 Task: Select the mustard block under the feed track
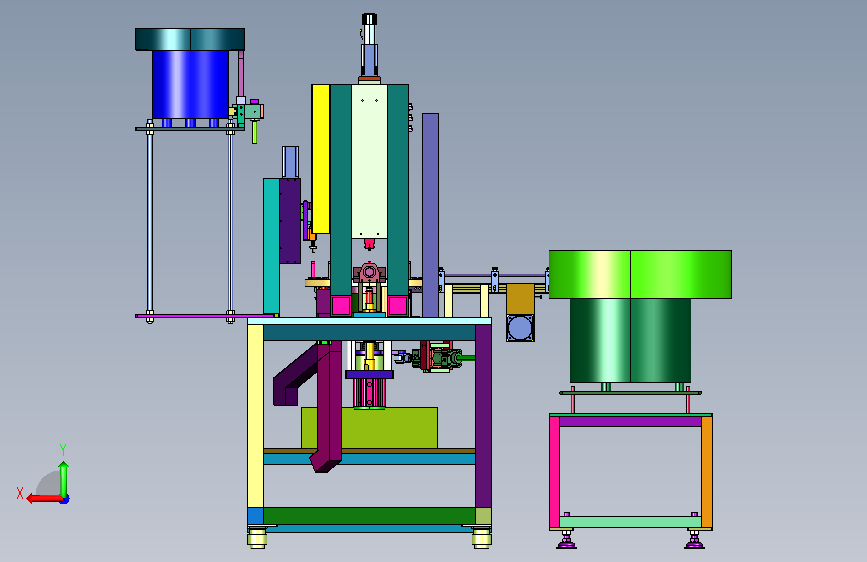(x=520, y=299)
